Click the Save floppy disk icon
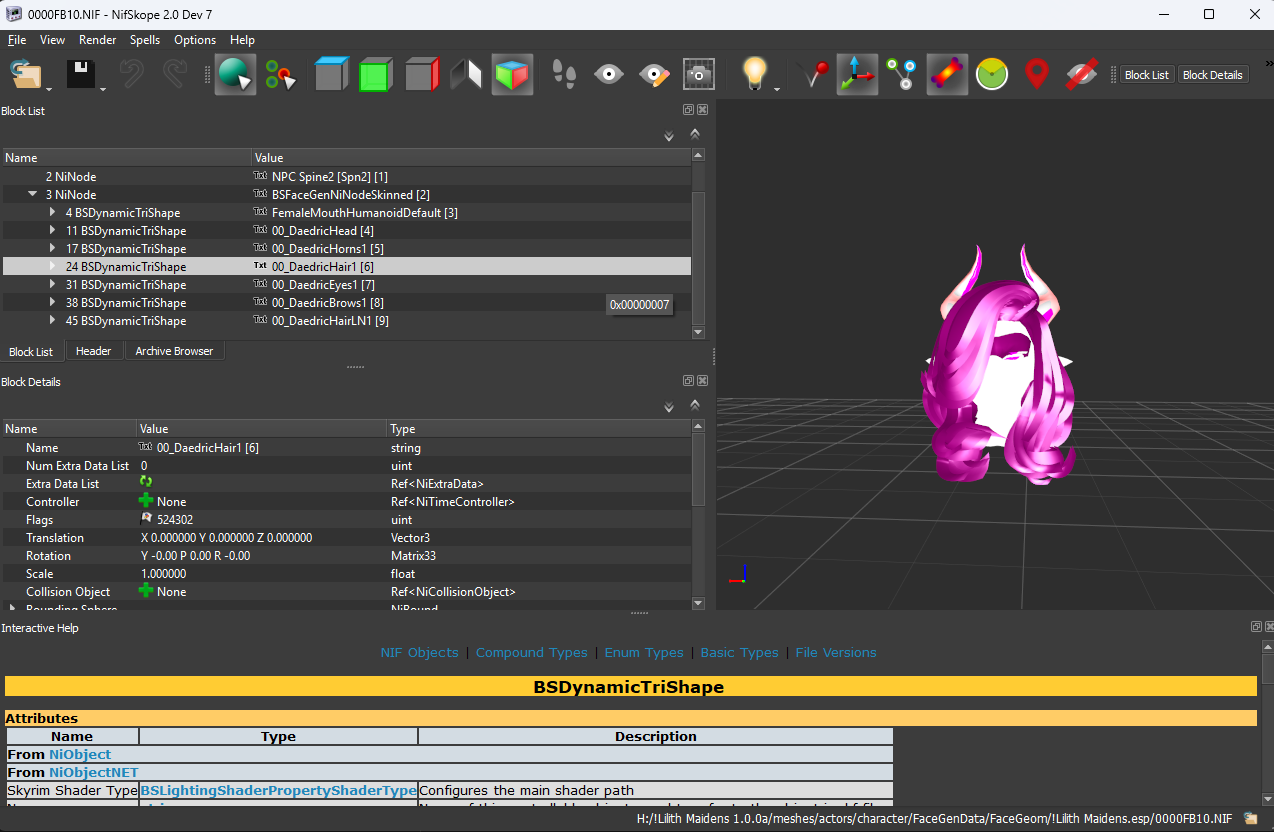1274x832 pixels. coord(80,74)
